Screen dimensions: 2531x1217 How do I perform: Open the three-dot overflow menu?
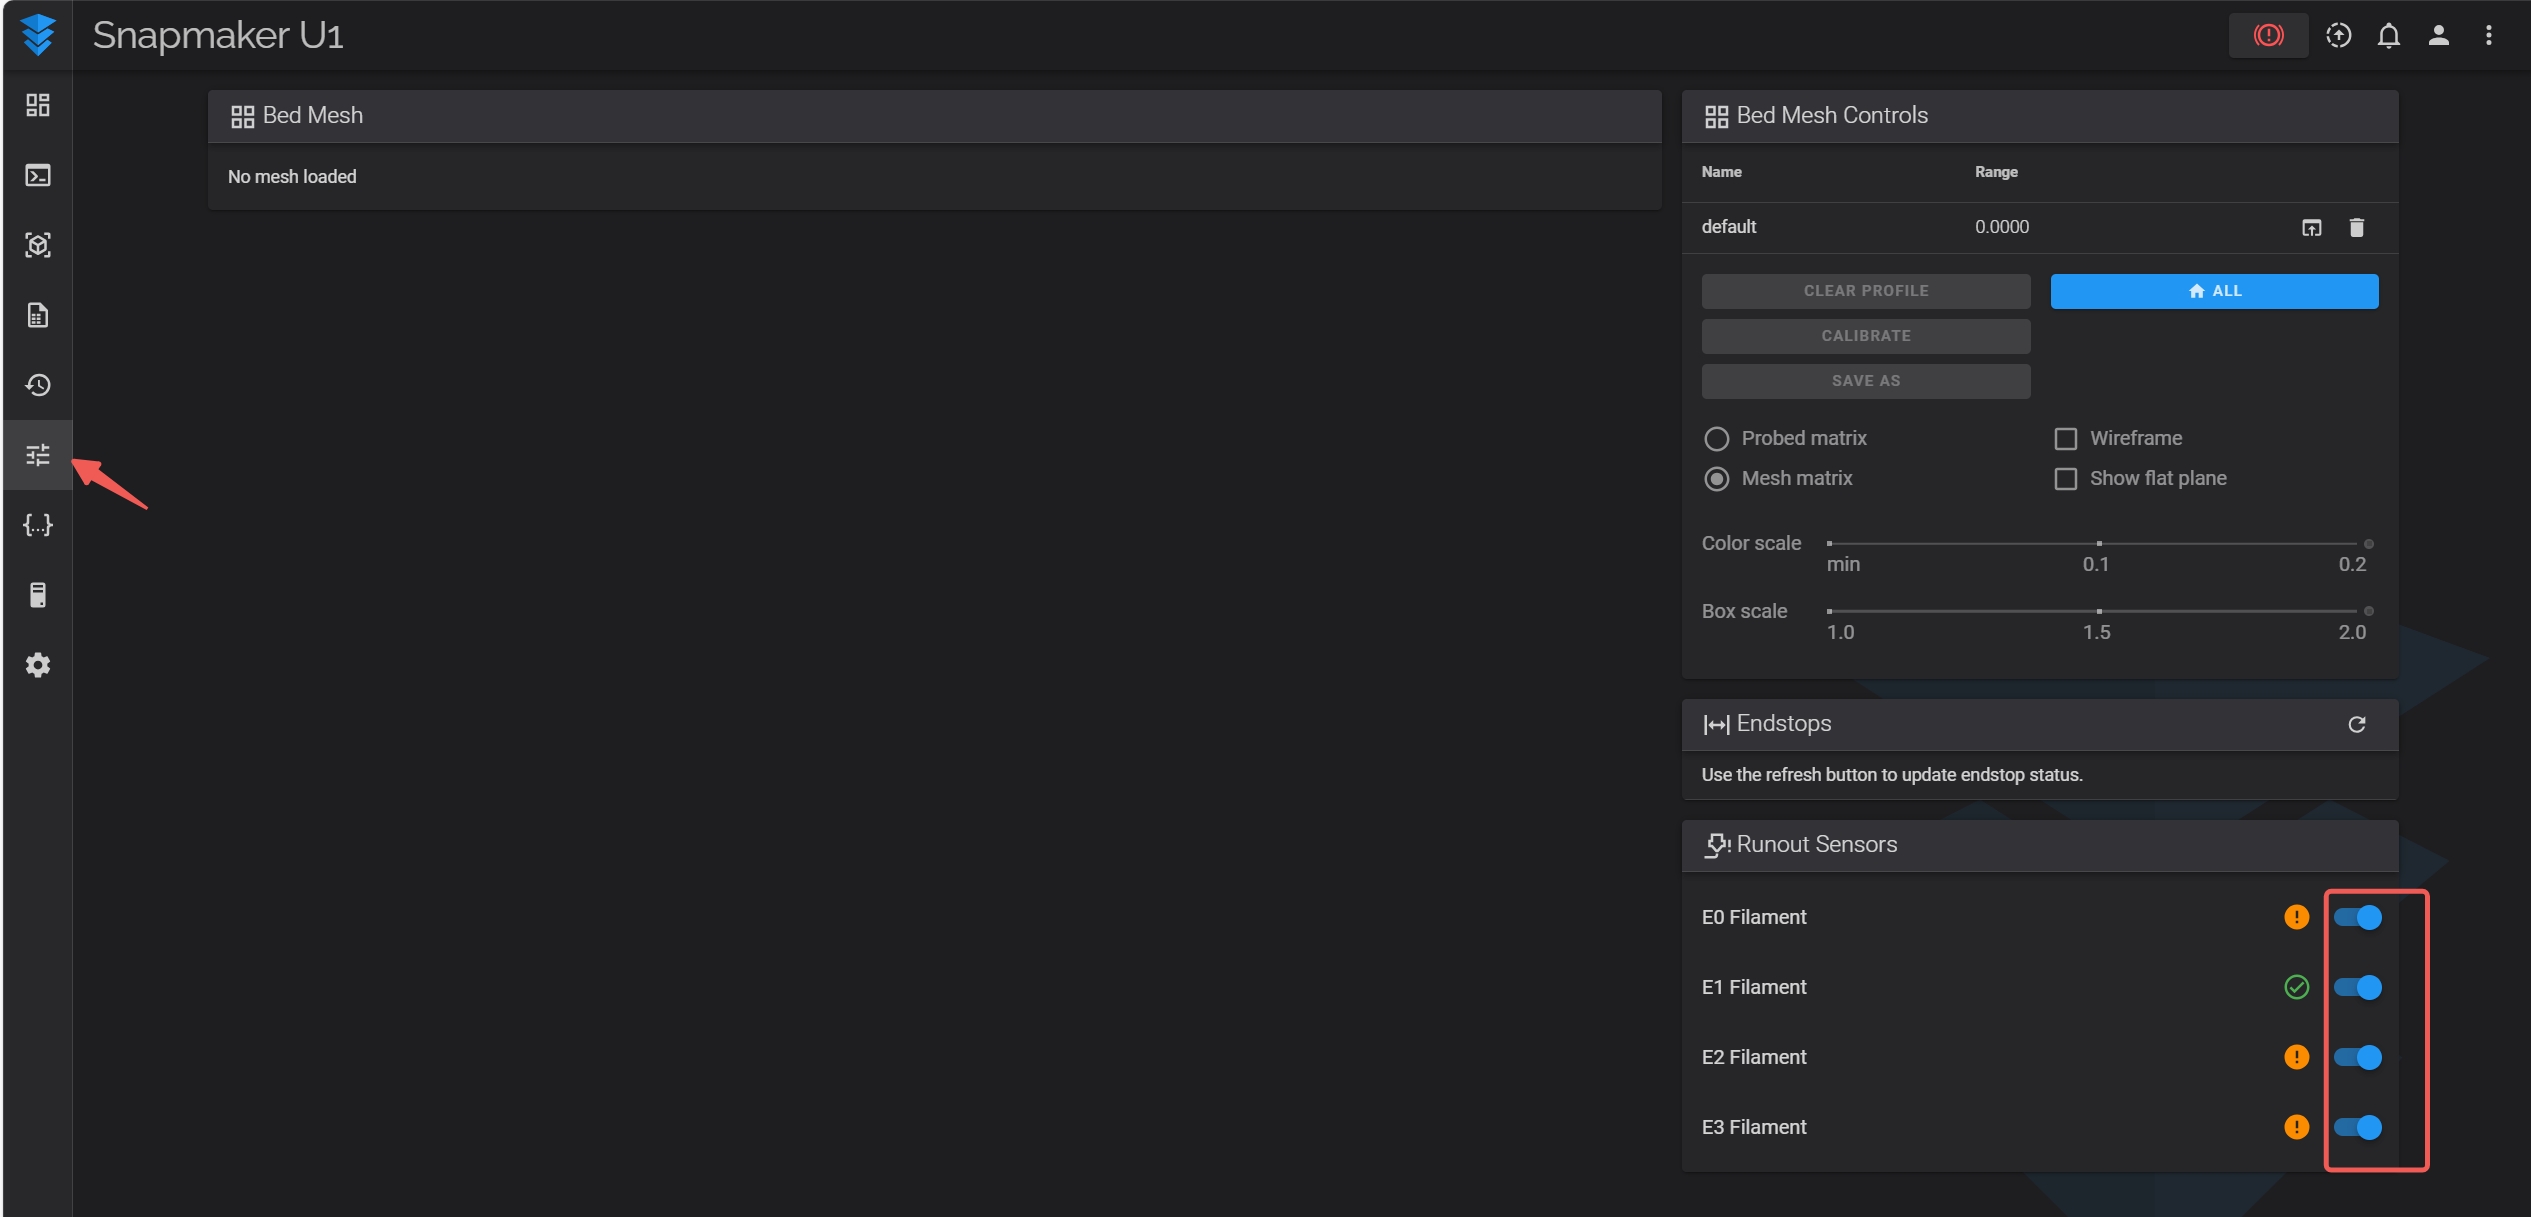2488,36
